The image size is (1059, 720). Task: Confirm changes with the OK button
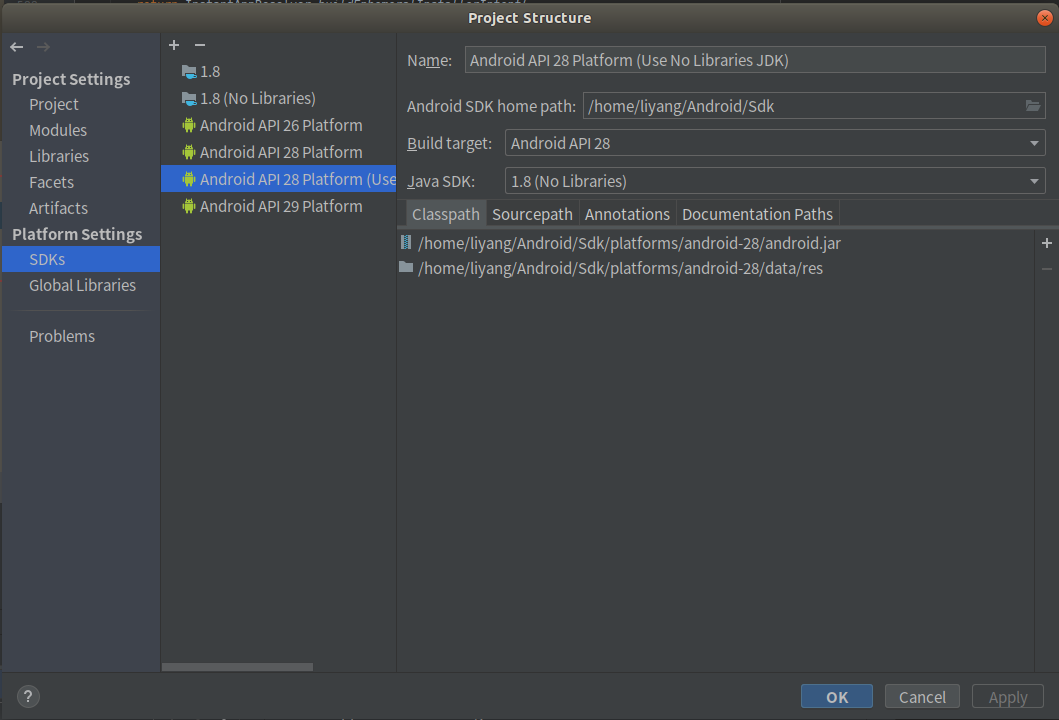point(836,696)
